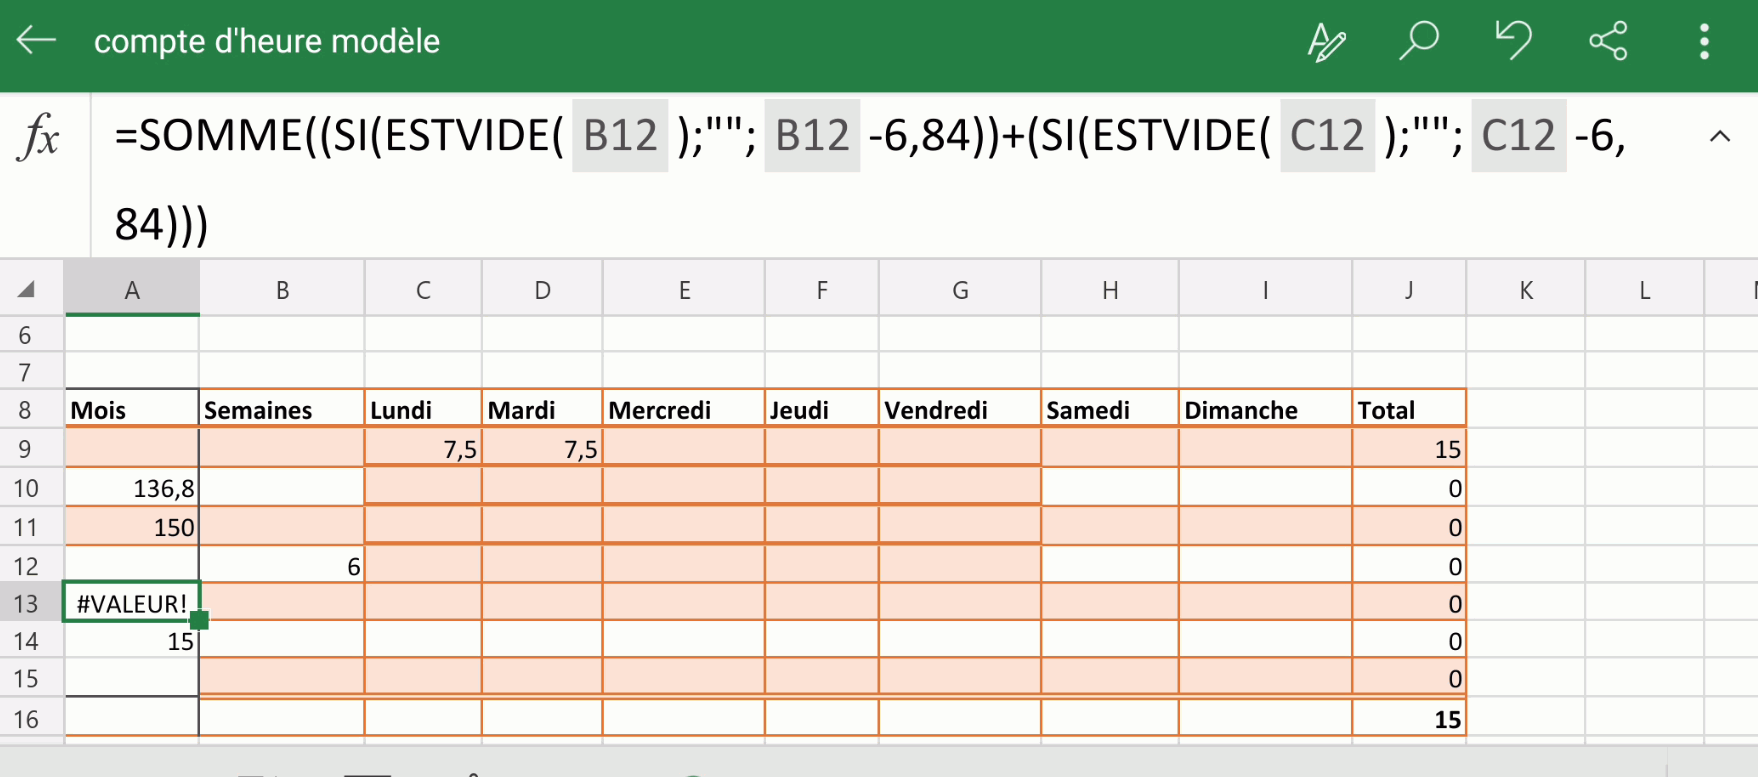
Task: Click the #VALEUR! error cell
Action: pyautogui.click(x=131, y=603)
